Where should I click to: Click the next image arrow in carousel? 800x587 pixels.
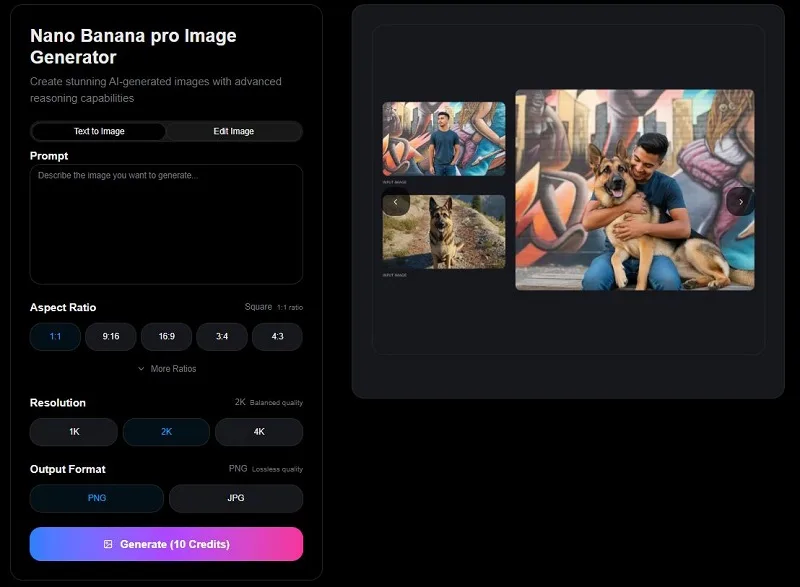(x=740, y=202)
